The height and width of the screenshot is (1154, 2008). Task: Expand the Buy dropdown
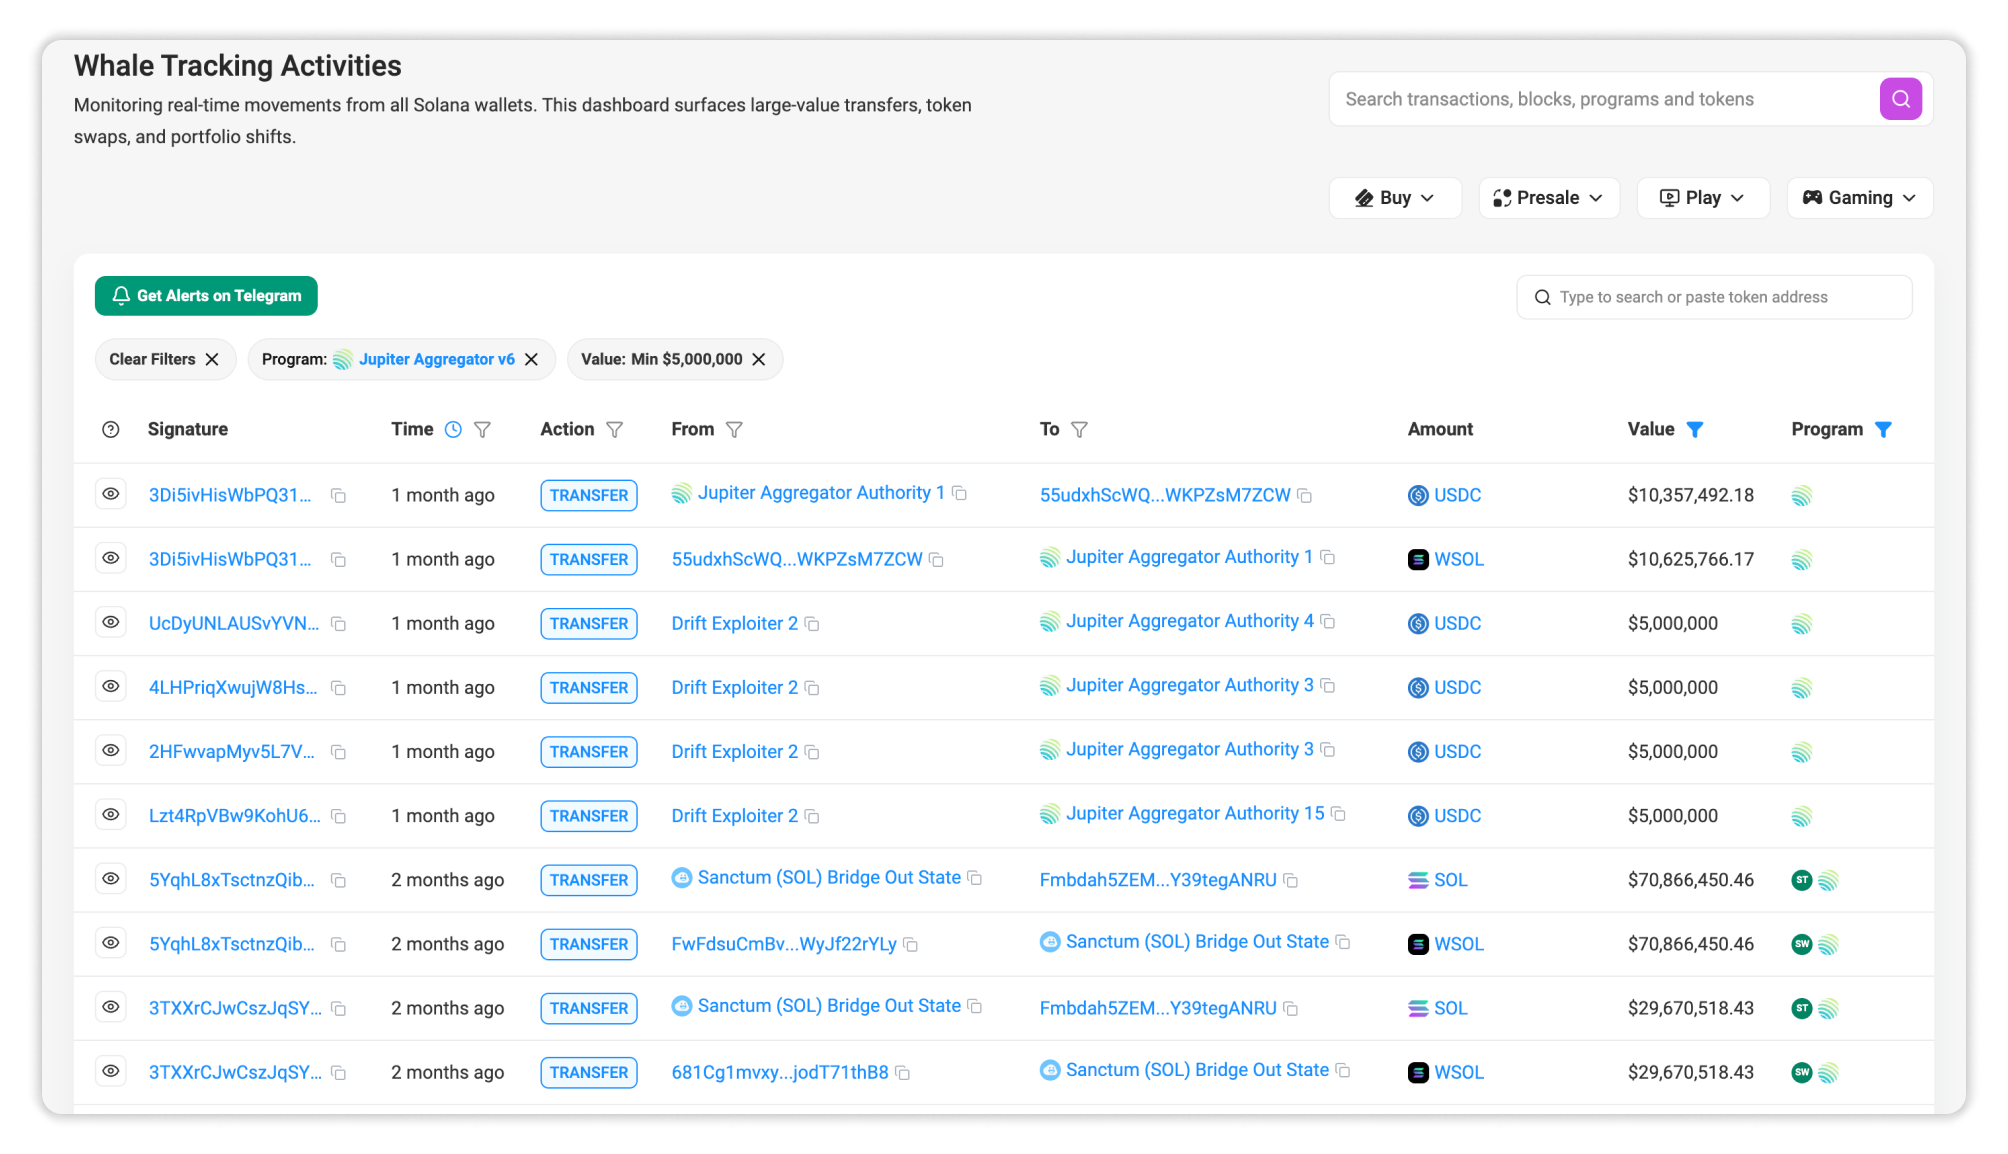point(1395,198)
